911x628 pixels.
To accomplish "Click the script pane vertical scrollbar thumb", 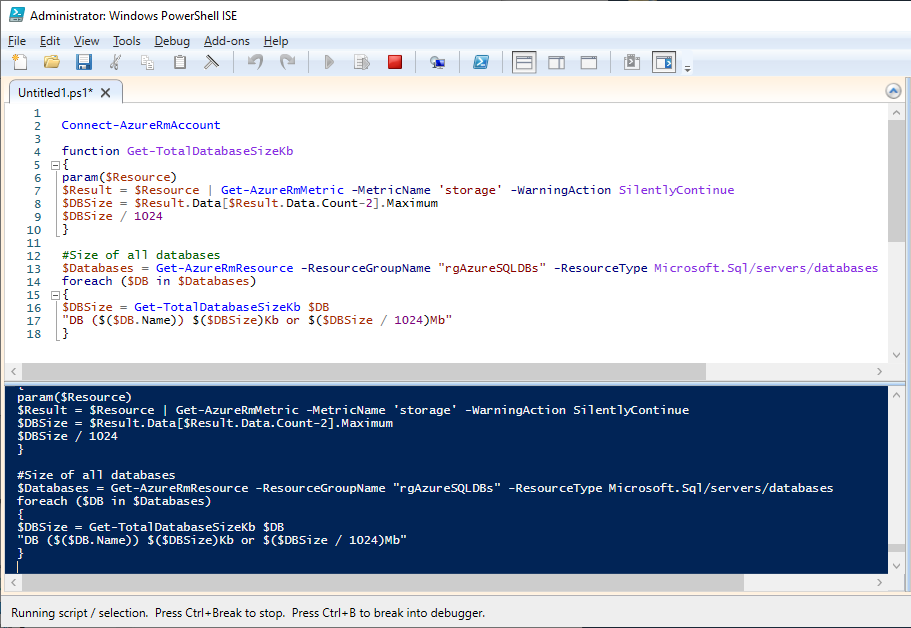I will (x=896, y=181).
